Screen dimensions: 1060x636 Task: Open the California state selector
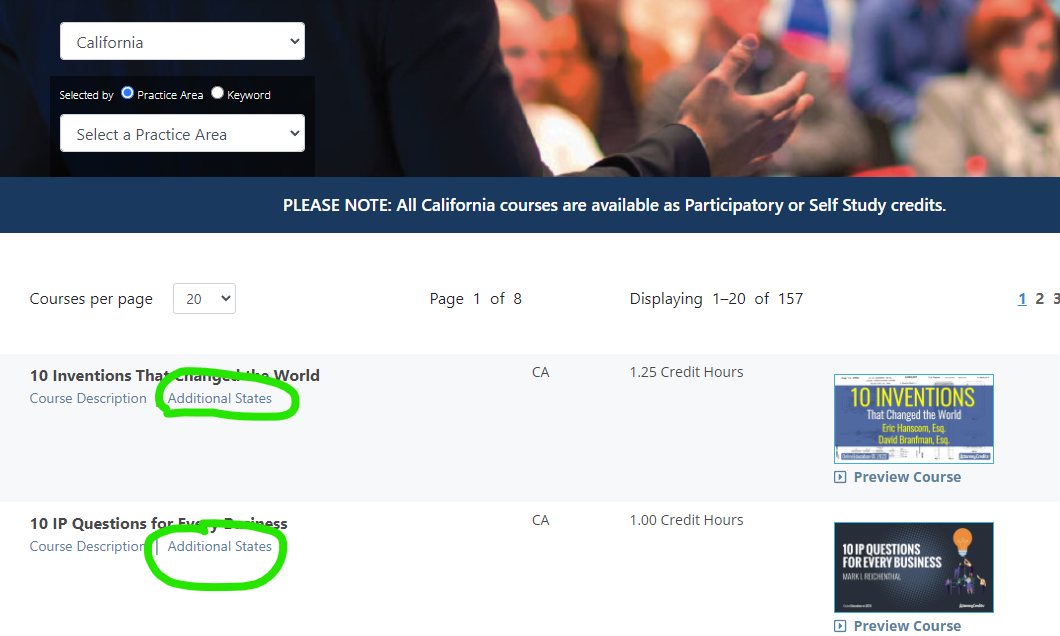[182, 41]
